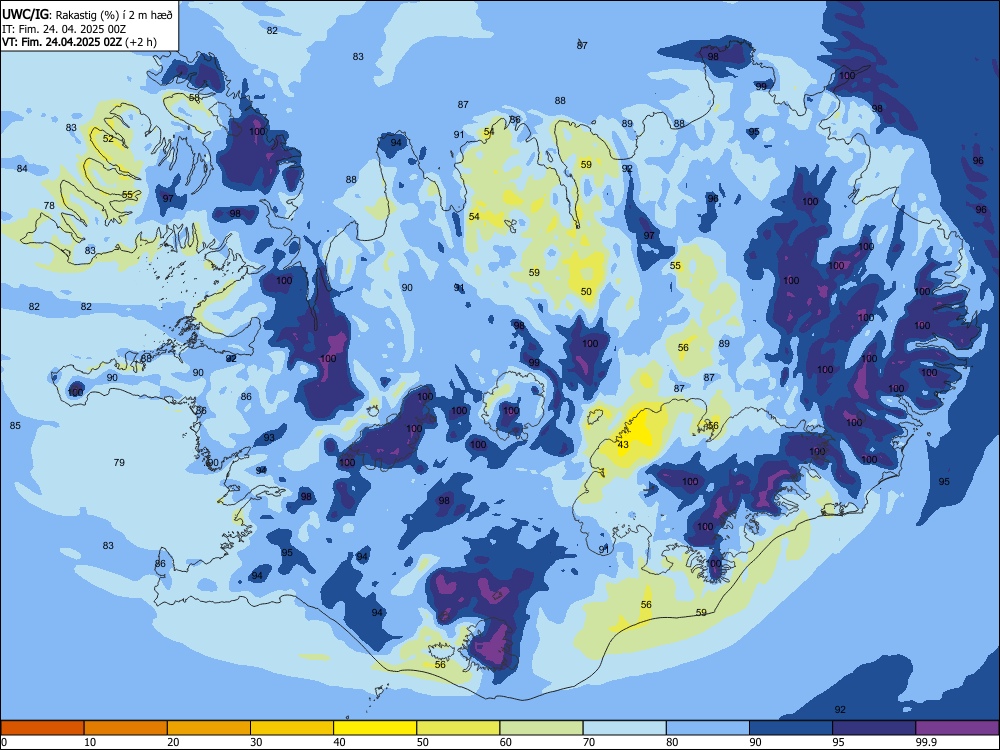Click the humidity value 93 on the map
1000x750 pixels.
coord(269,438)
